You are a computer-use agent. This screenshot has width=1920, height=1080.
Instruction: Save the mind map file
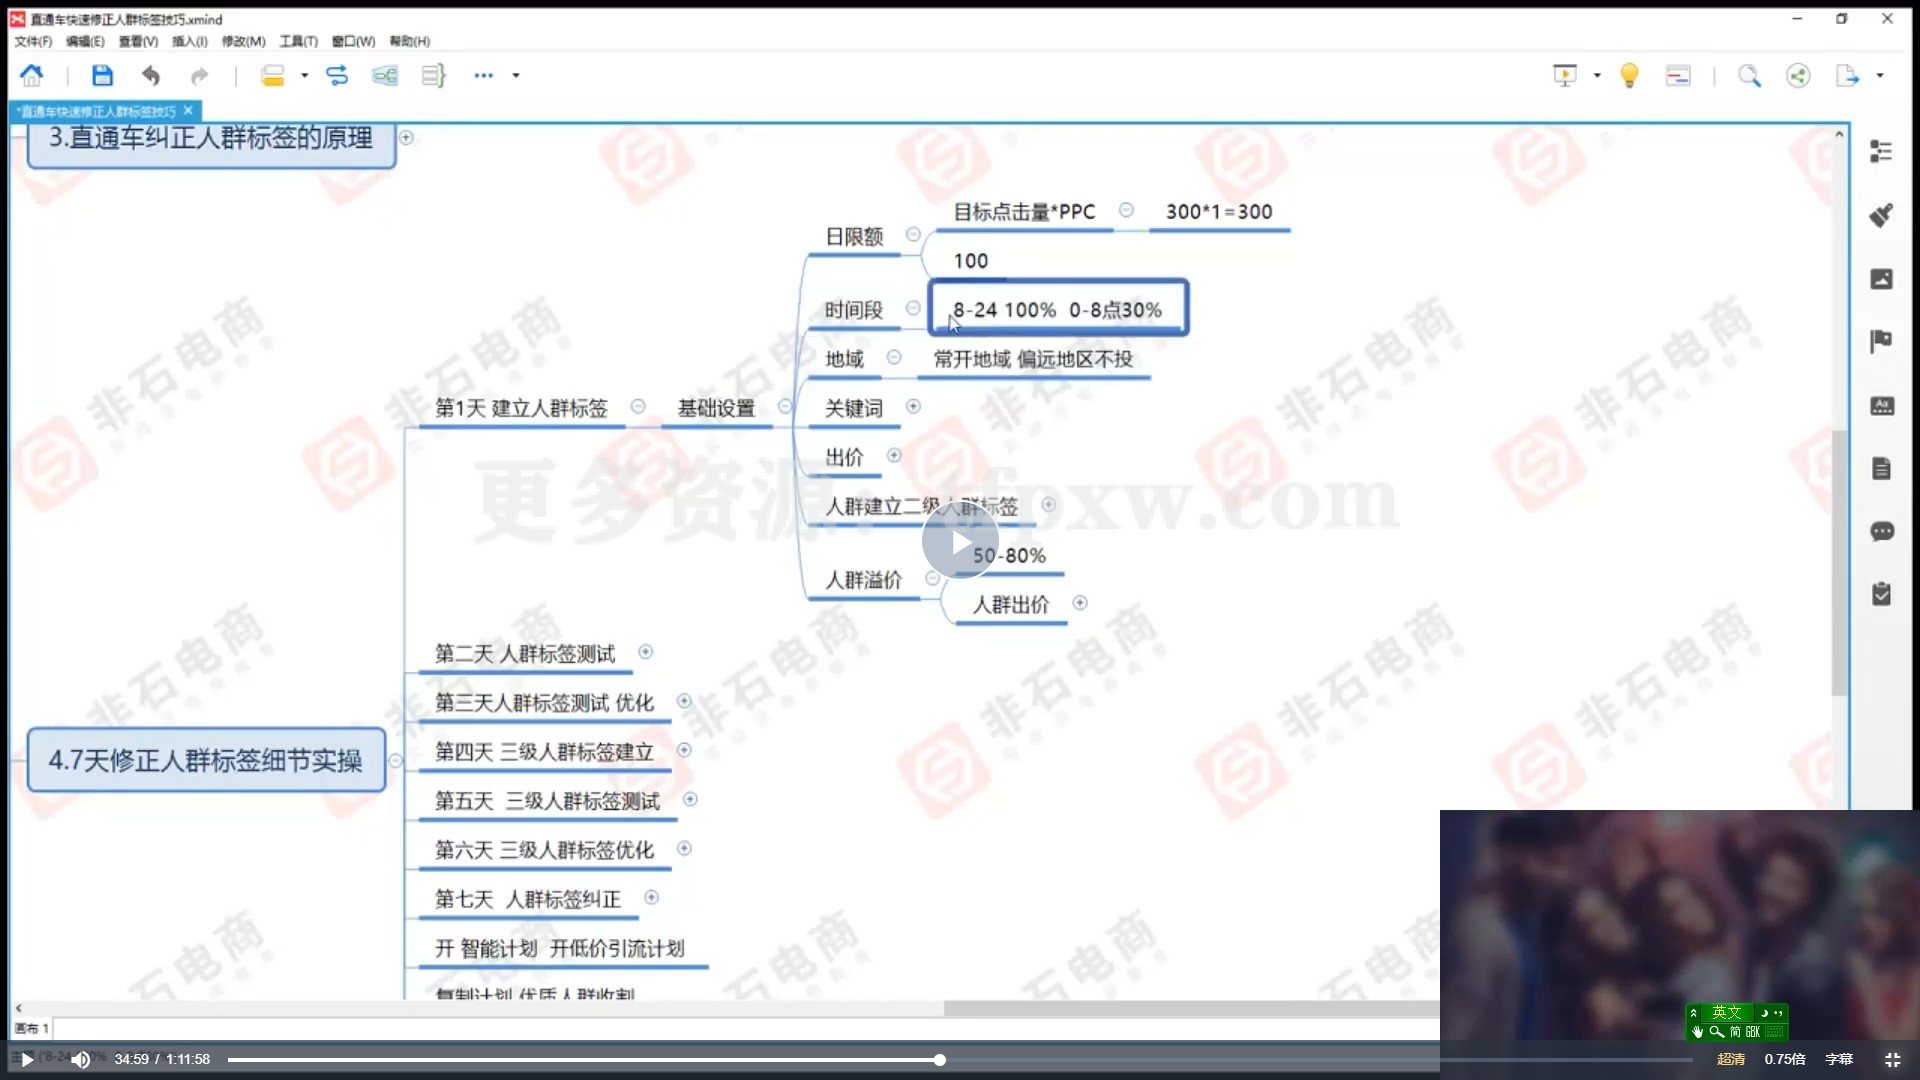pos(103,76)
